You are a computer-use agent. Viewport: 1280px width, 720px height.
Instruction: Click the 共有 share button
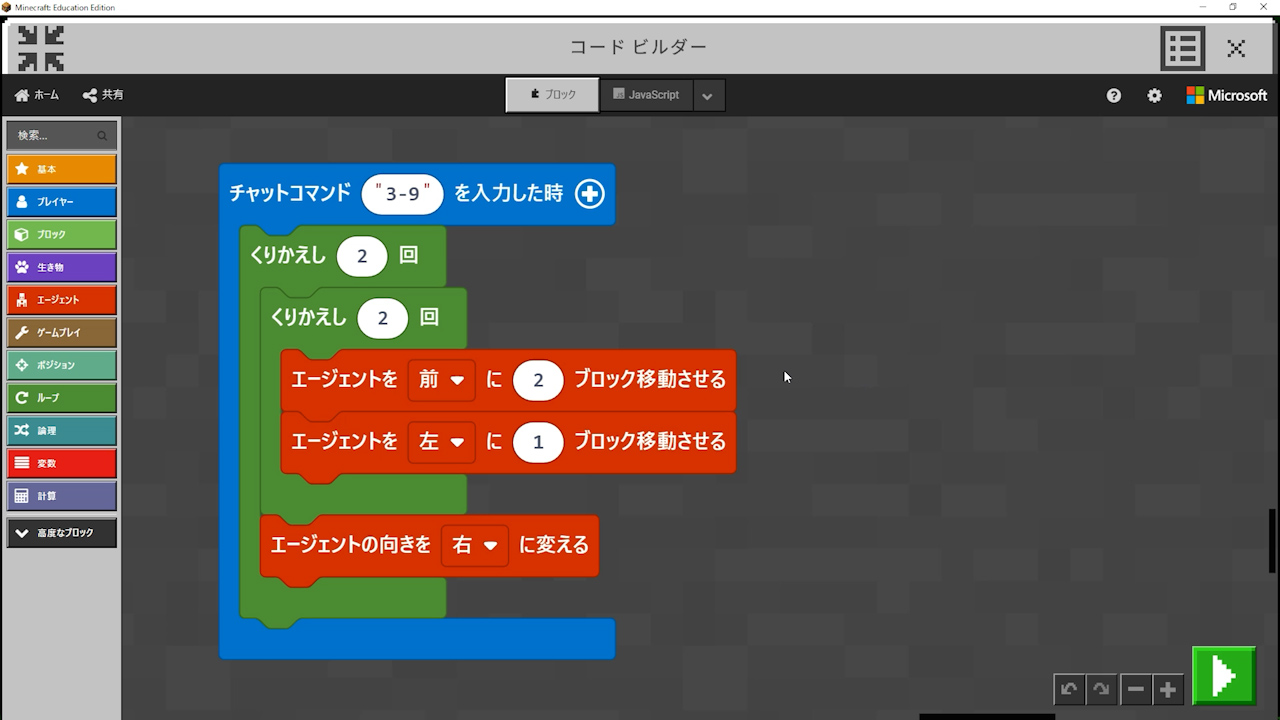click(103, 95)
